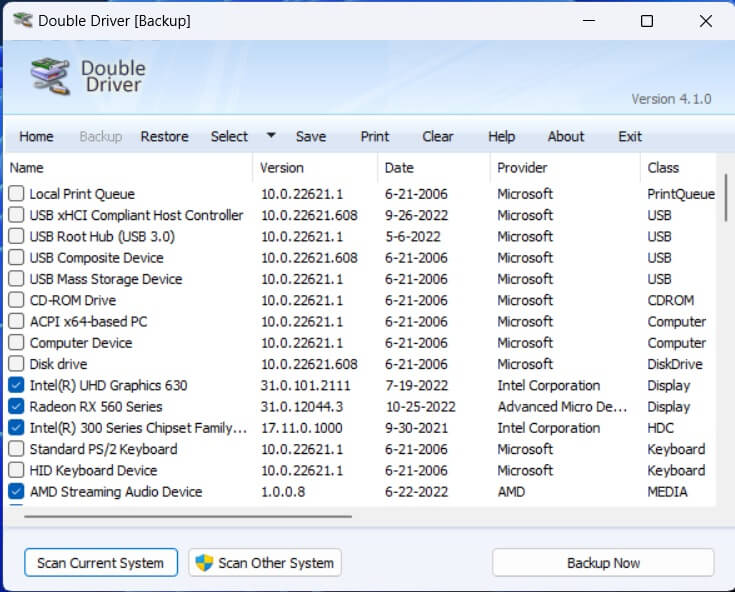Screen dimensions: 735x592
Task: Choose Save in the toolbar menu
Action: (311, 136)
